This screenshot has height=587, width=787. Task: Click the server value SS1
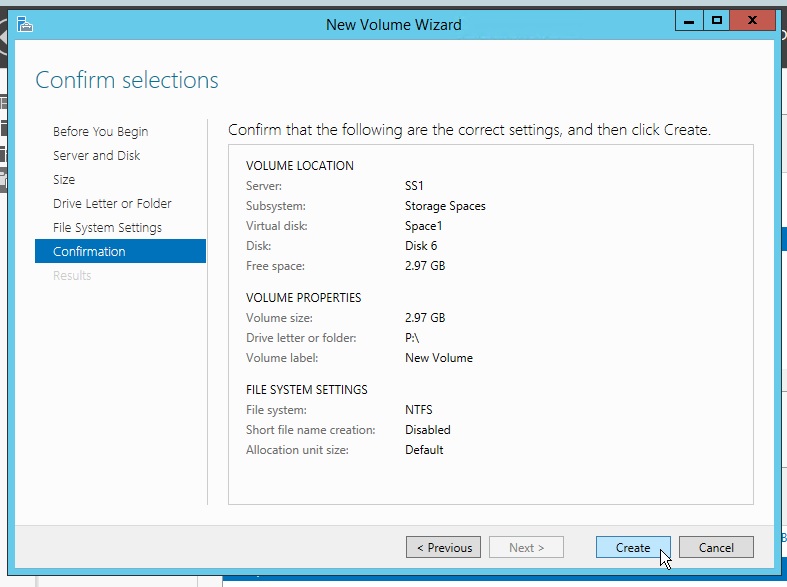[x=414, y=186]
